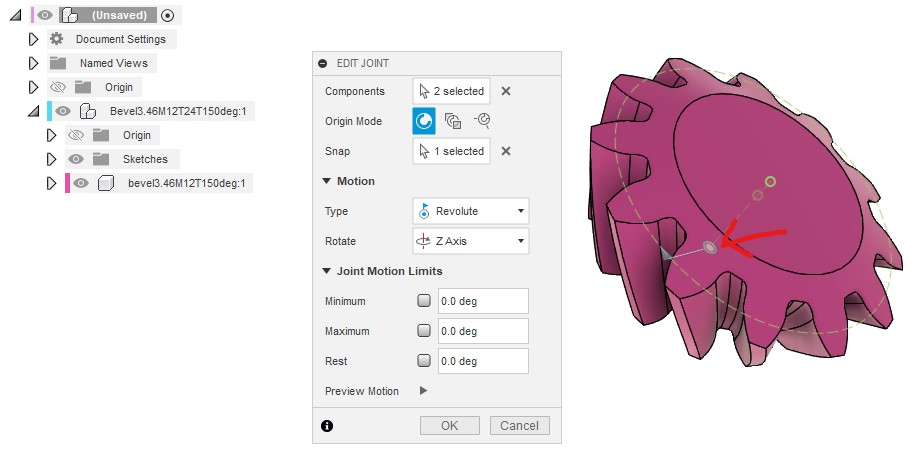Click Cancel to discard joint edits

pyautogui.click(x=519, y=426)
